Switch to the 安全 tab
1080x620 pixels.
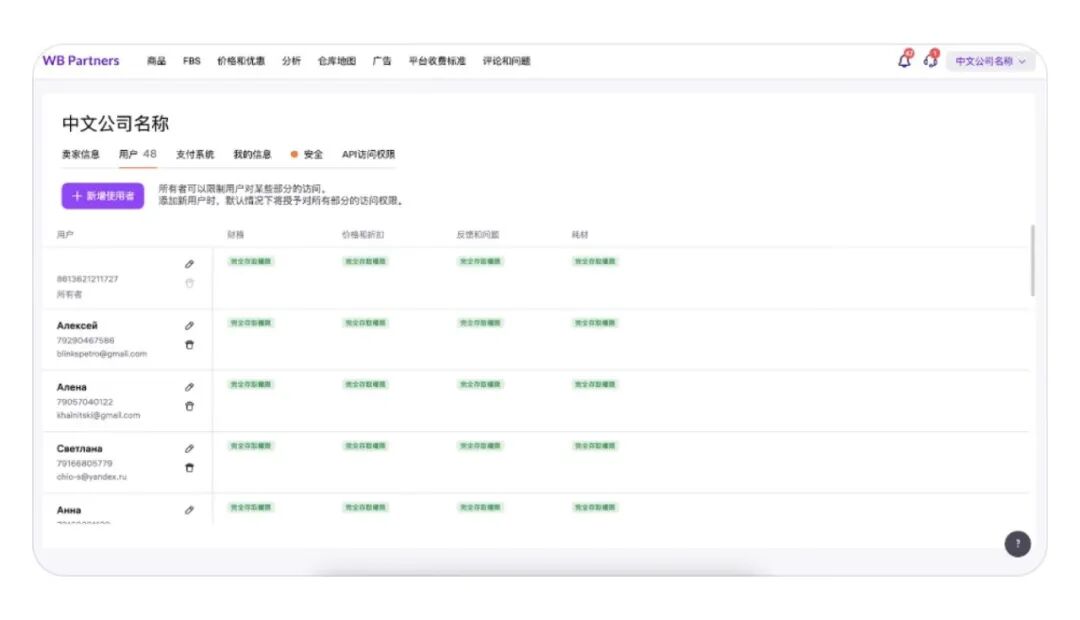[313, 155]
